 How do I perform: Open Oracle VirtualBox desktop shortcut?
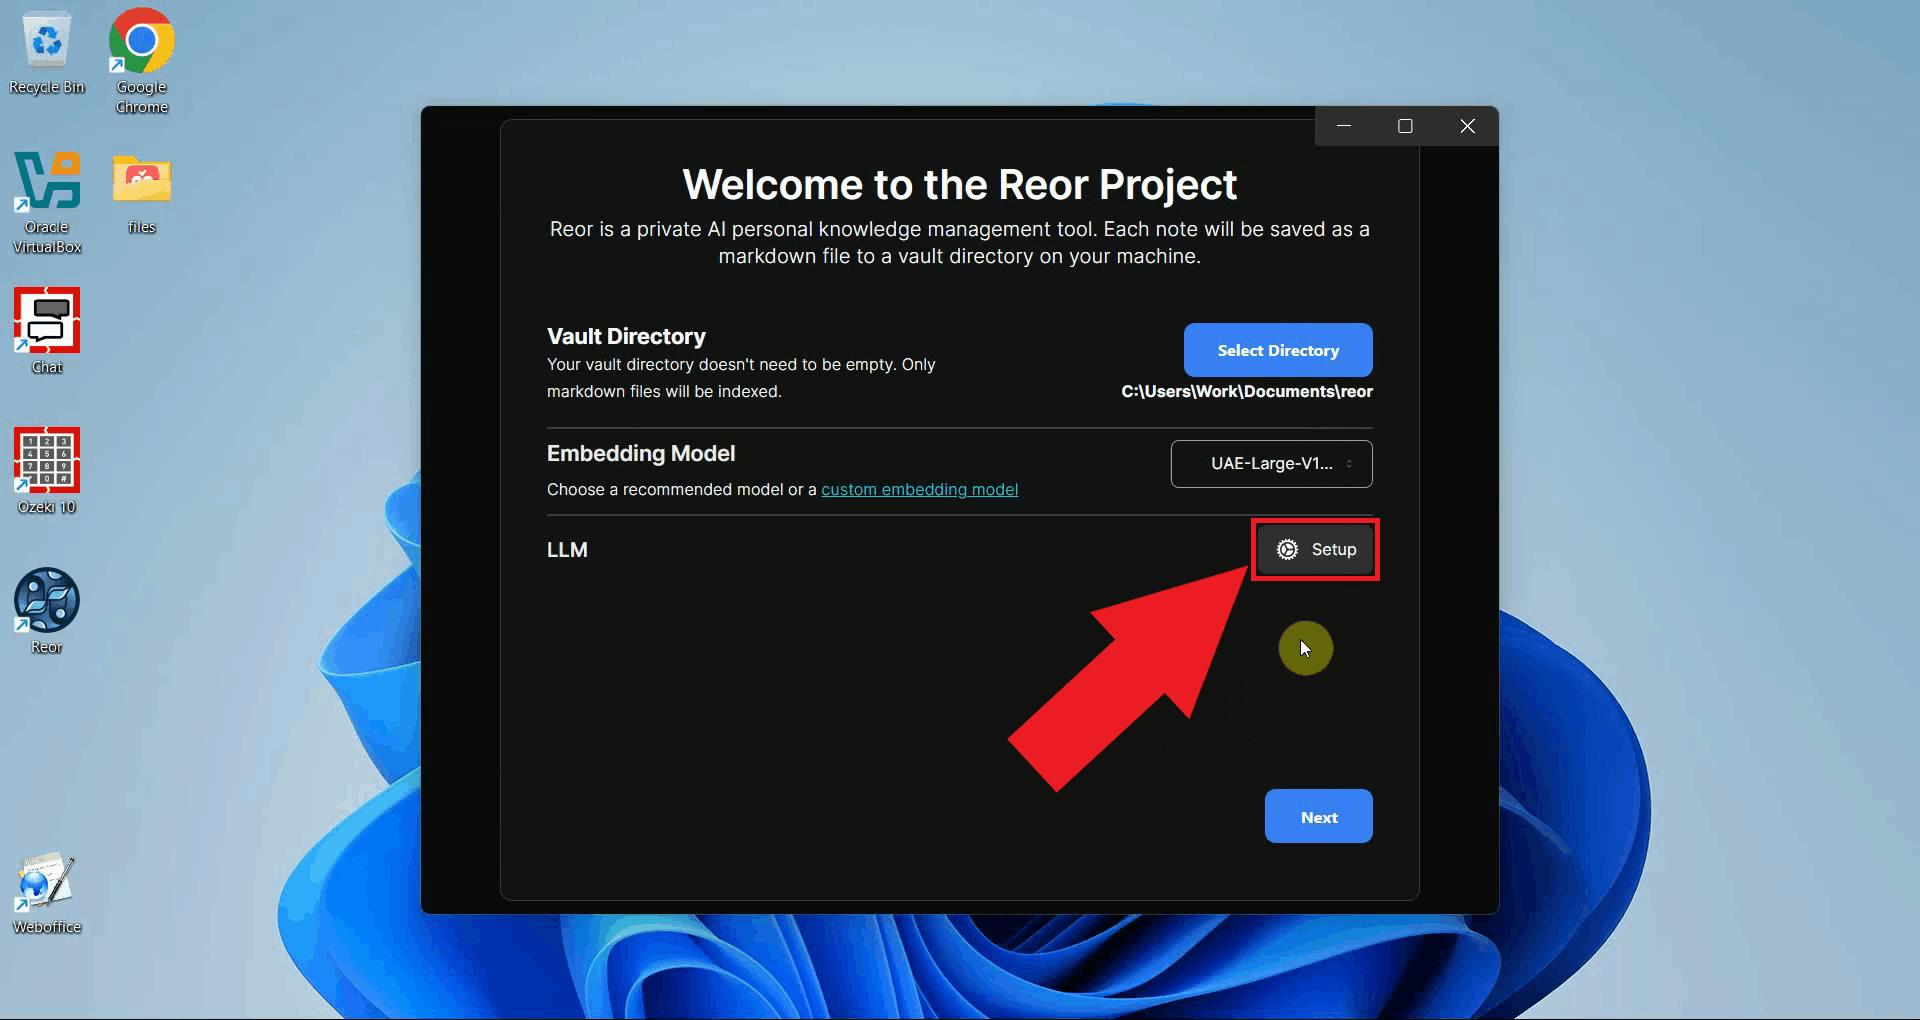[47, 202]
